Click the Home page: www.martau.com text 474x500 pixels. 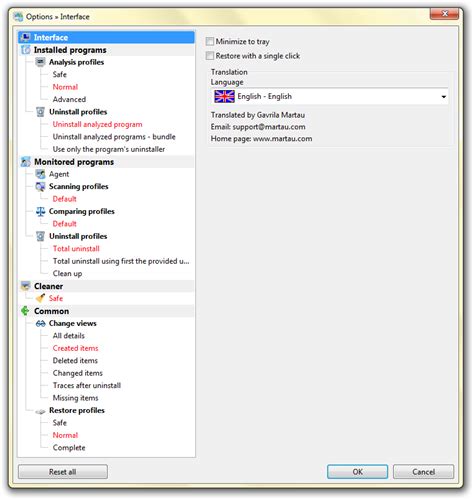[261, 139]
